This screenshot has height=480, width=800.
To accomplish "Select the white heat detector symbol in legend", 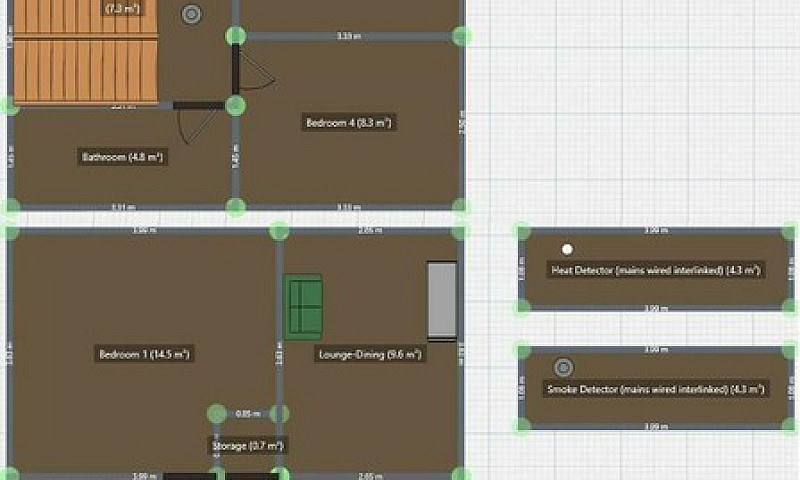I will click(x=567, y=249).
